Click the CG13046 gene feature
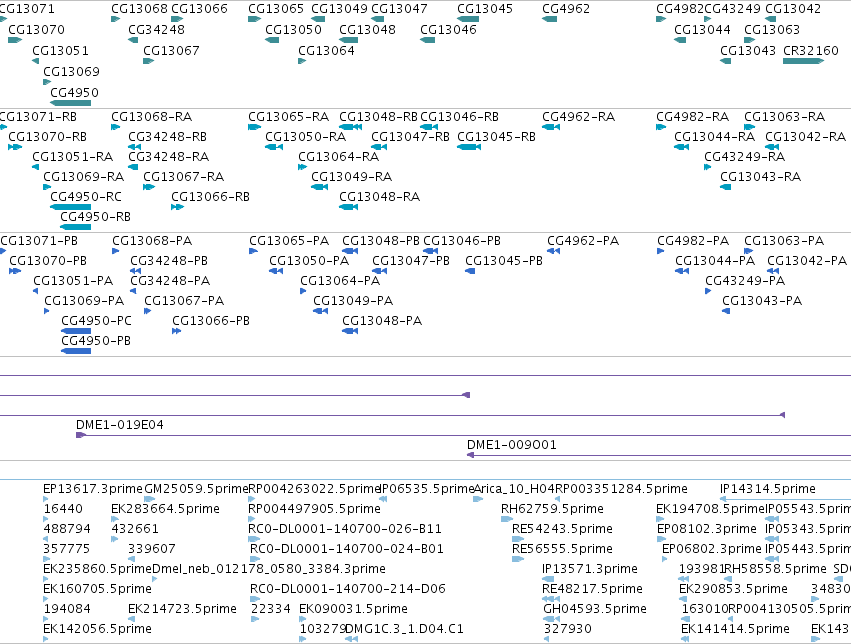The height and width of the screenshot is (644, 851). click(428, 40)
